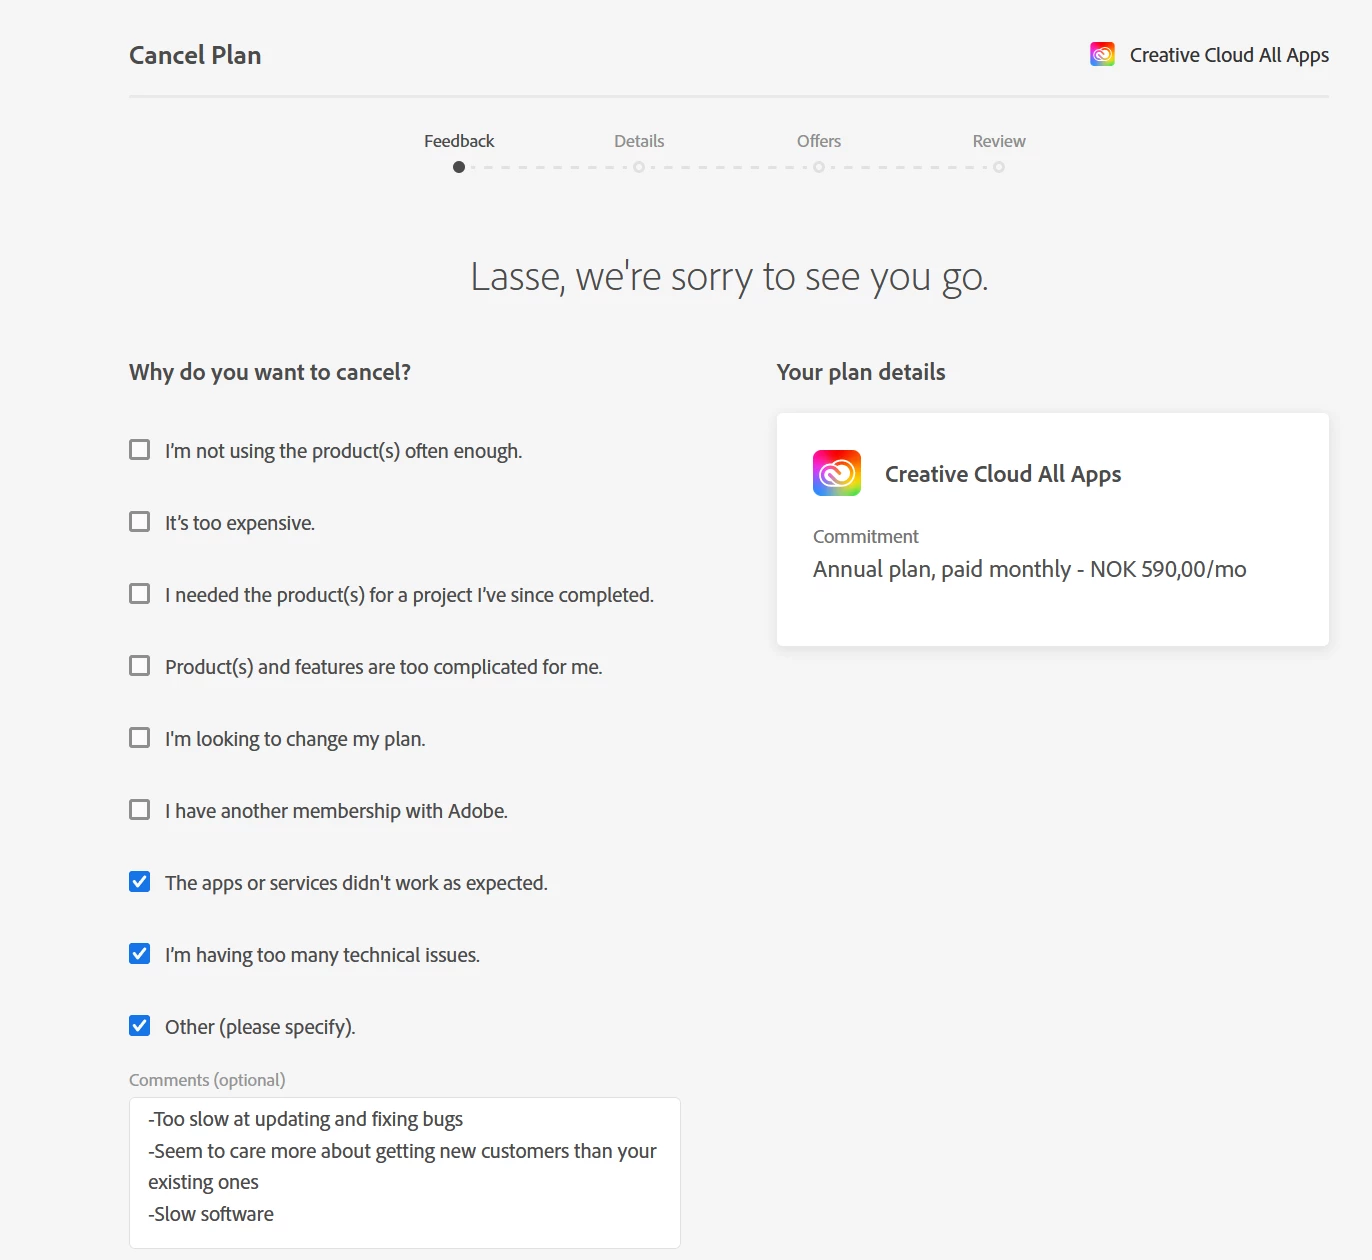Click the "Your plan details" heading
The width and height of the screenshot is (1372, 1260).
point(861,372)
